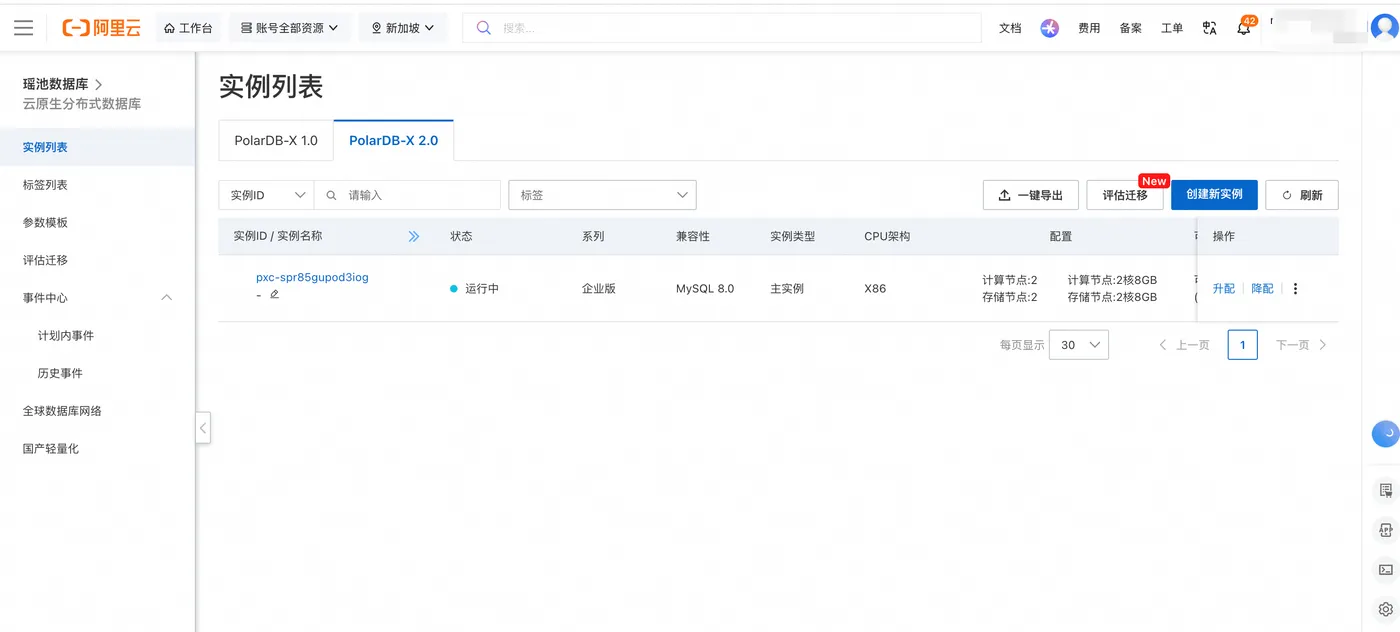The height and width of the screenshot is (632, 1400).
Task: Open the more actions three-dot menu
Action: [1295, 289]
